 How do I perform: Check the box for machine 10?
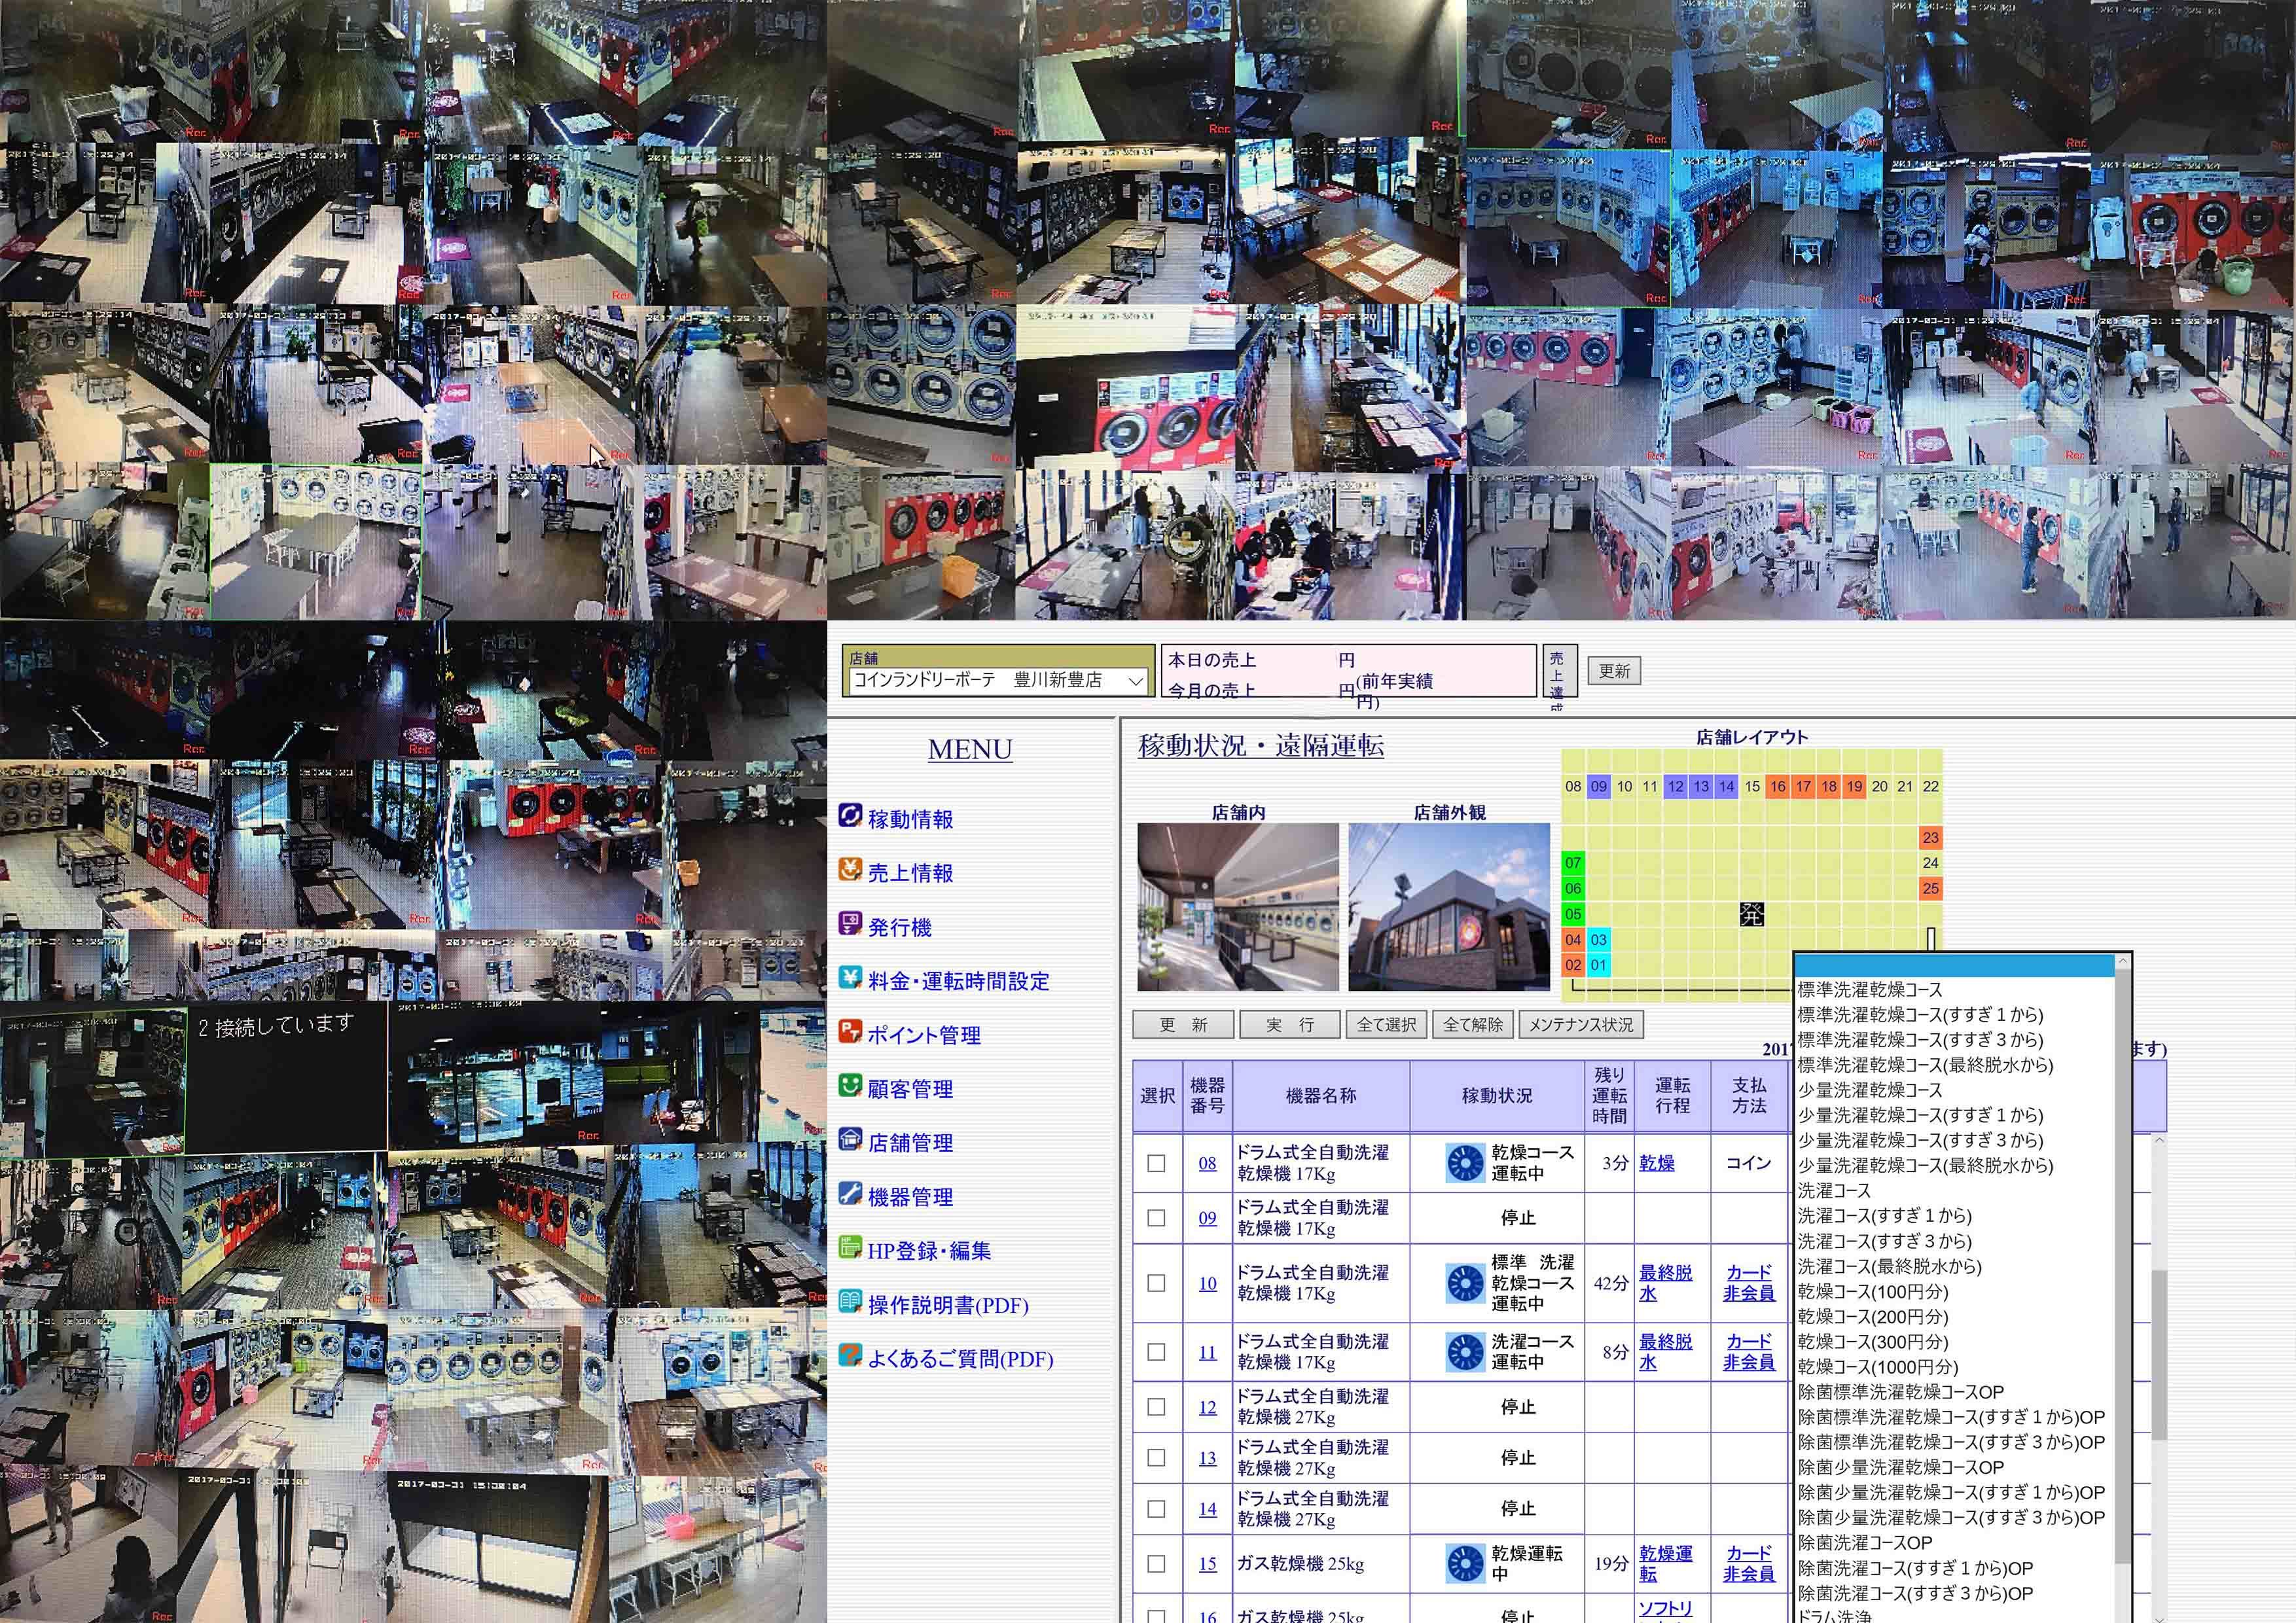[1156, 1283]
